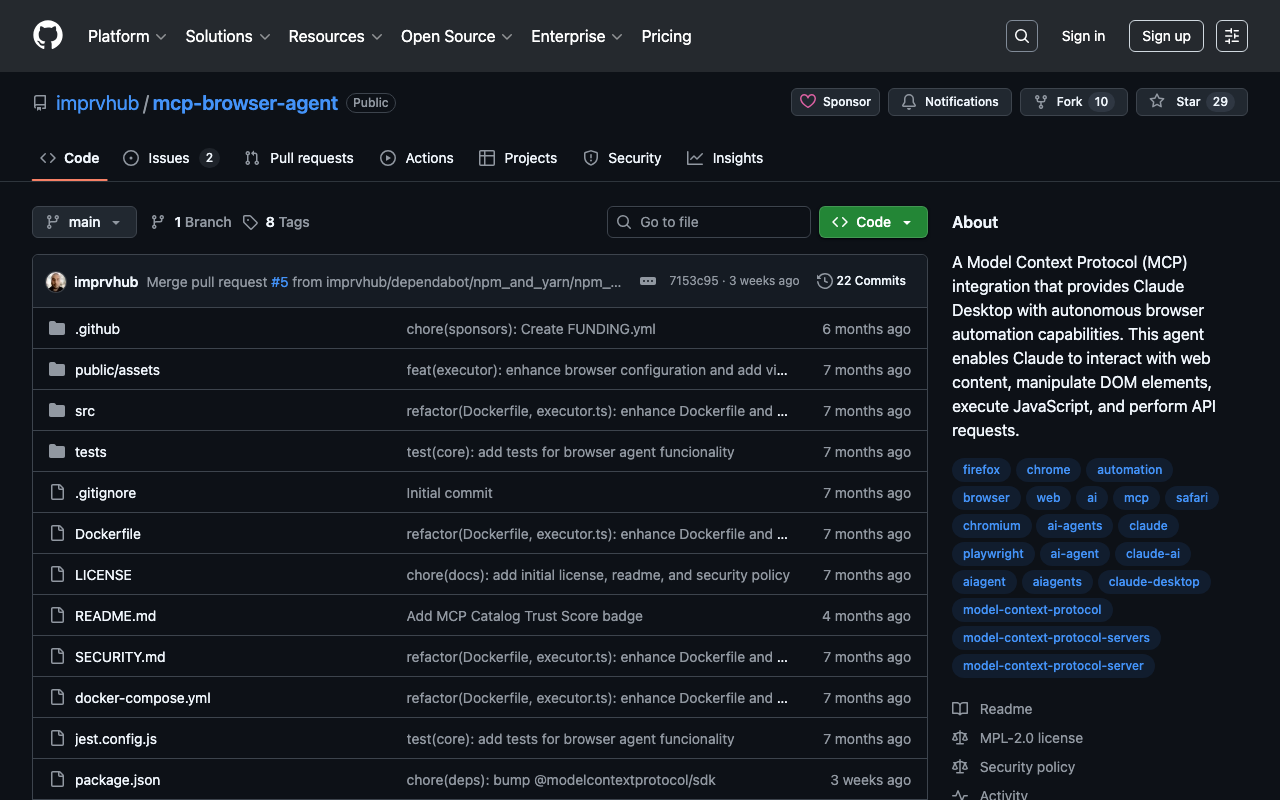Click the Go to file search field
The width and height of the screenshot is (1280, 800).
[709, 222]
